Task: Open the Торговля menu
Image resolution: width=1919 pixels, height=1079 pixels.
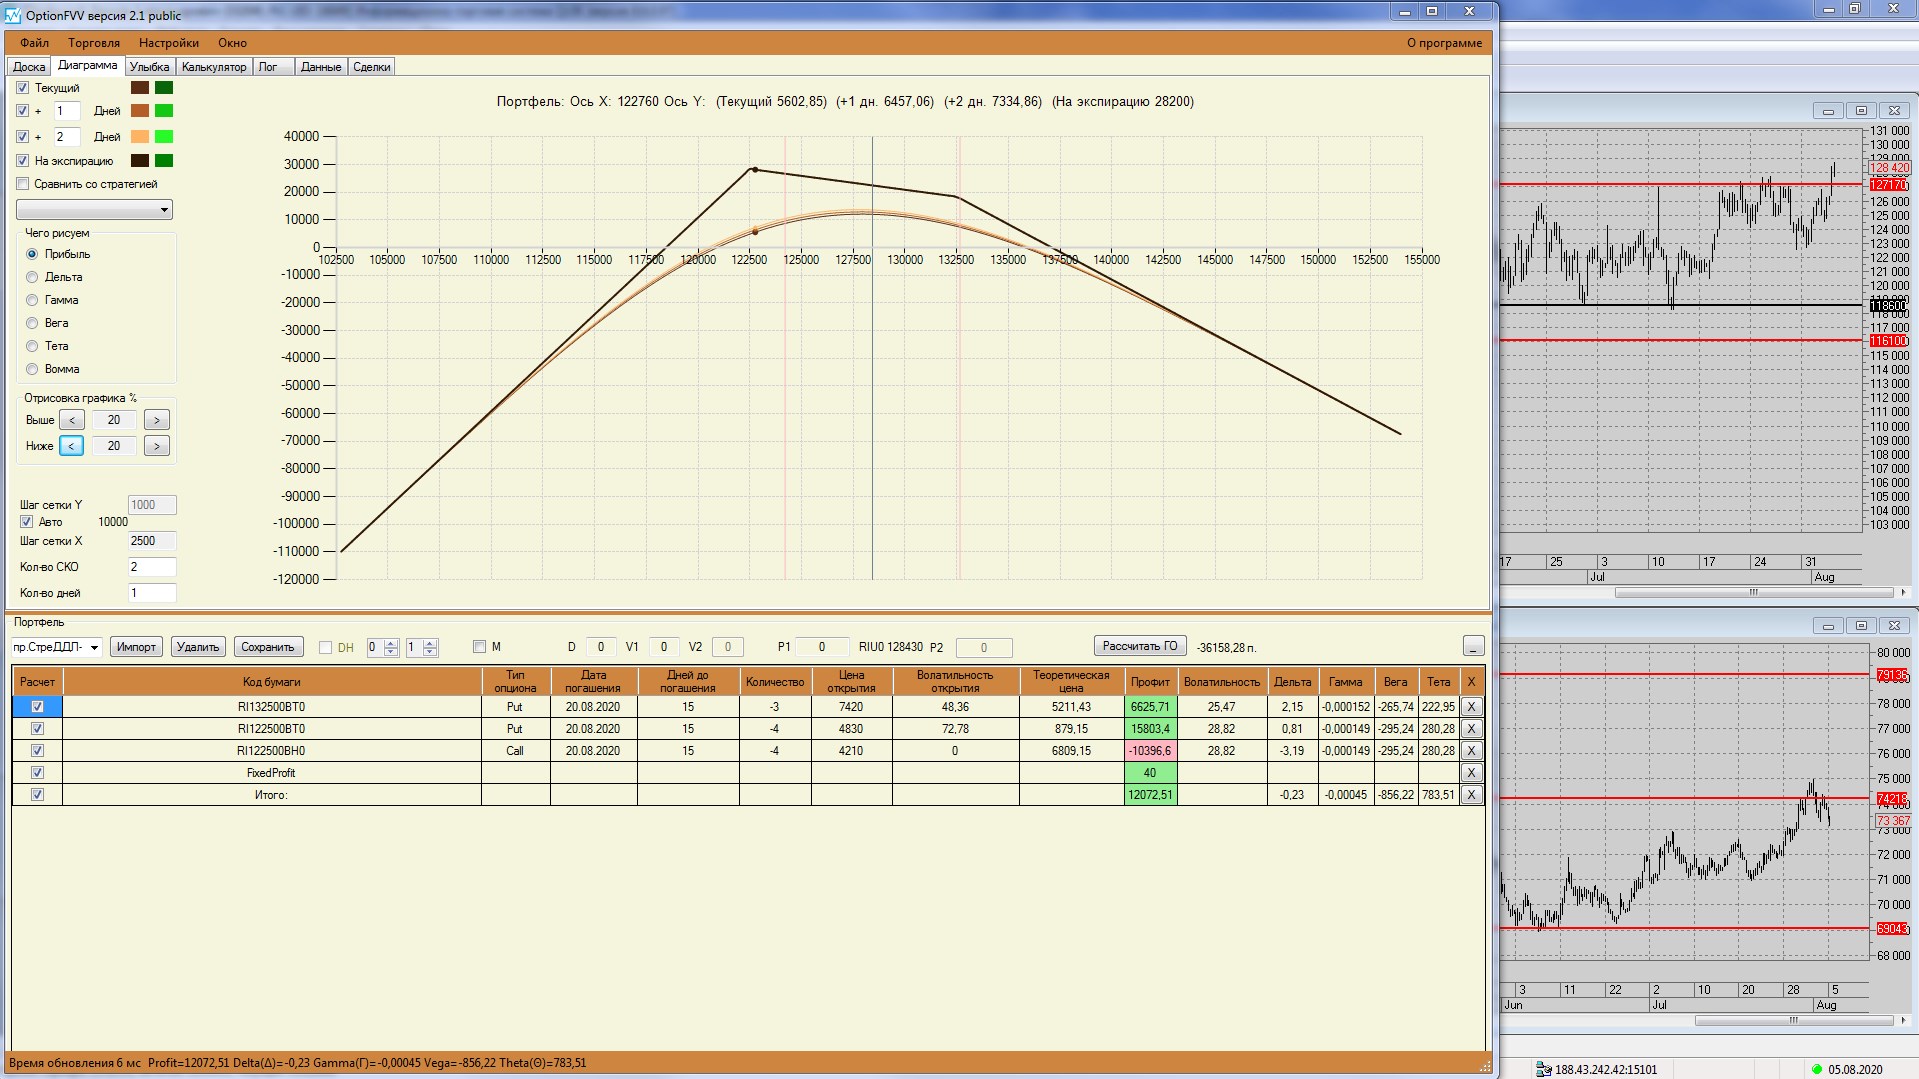Action: point(94,43)
